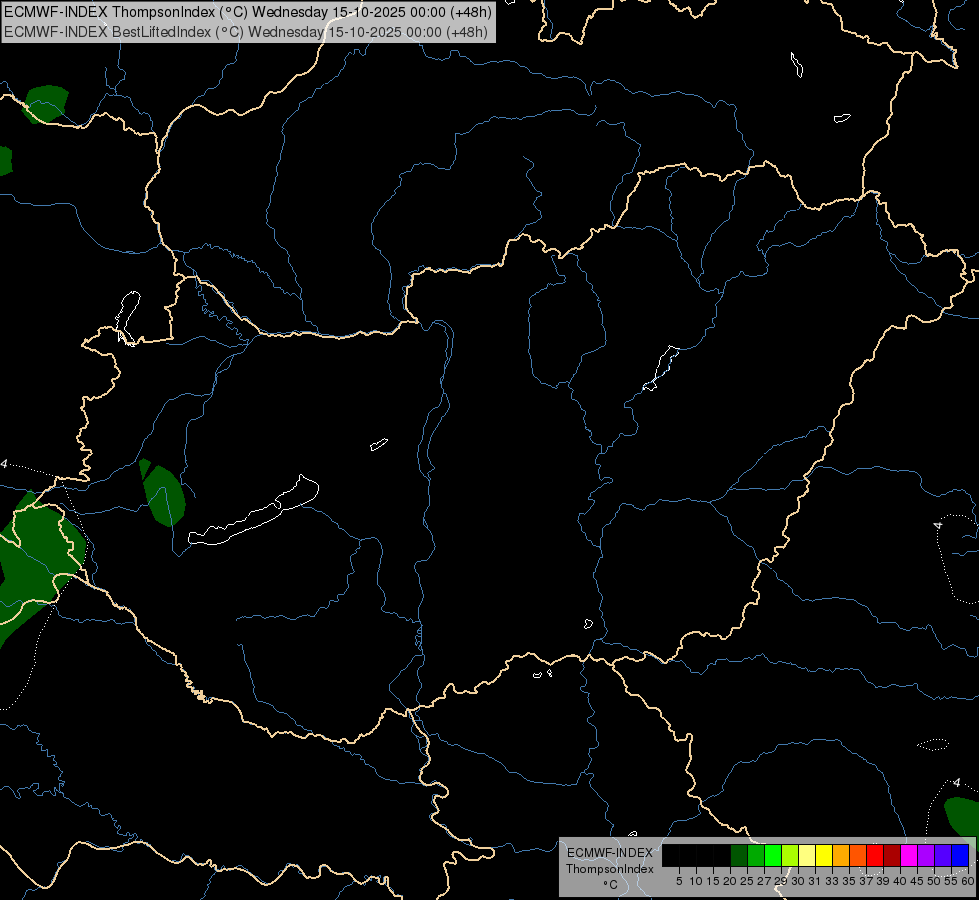Select the blue 55–60 legend swatch
This screenshot has width=979, height=900.
(x=960, y=855)
